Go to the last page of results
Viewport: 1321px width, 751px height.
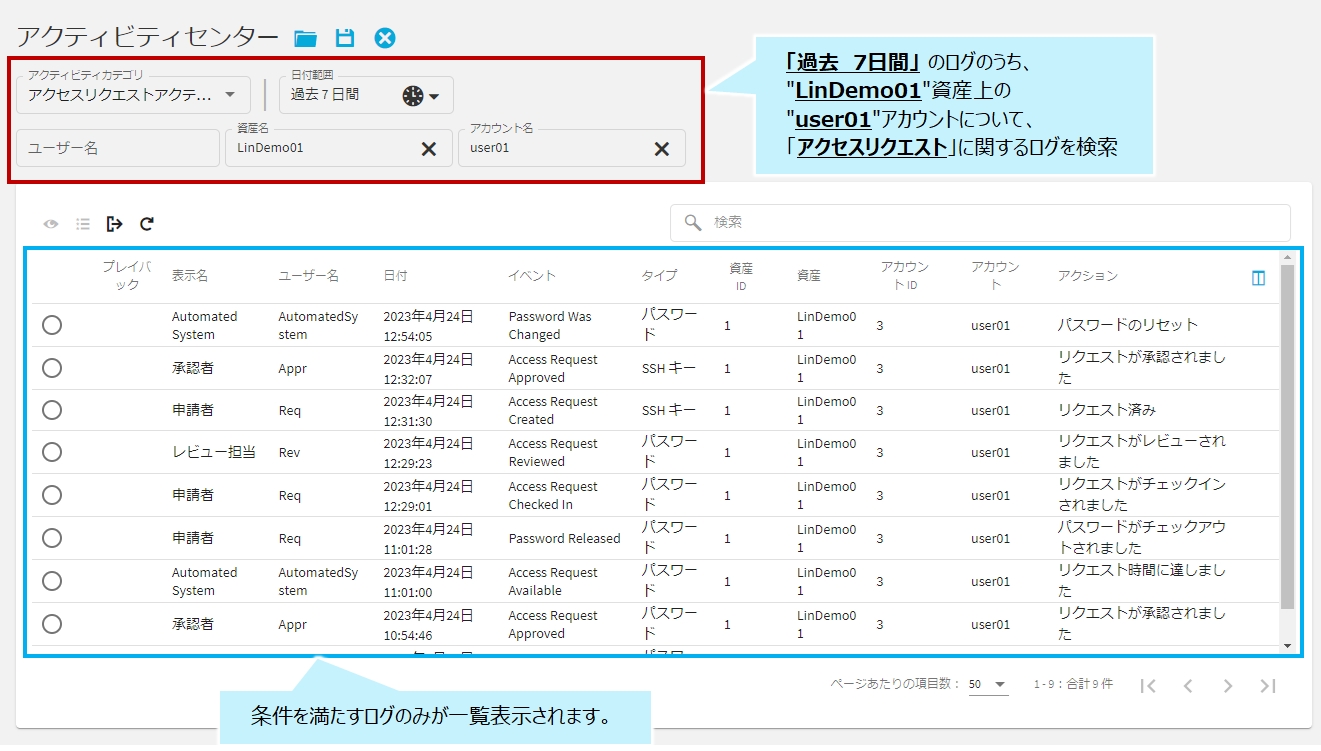tap(1268, 685)
